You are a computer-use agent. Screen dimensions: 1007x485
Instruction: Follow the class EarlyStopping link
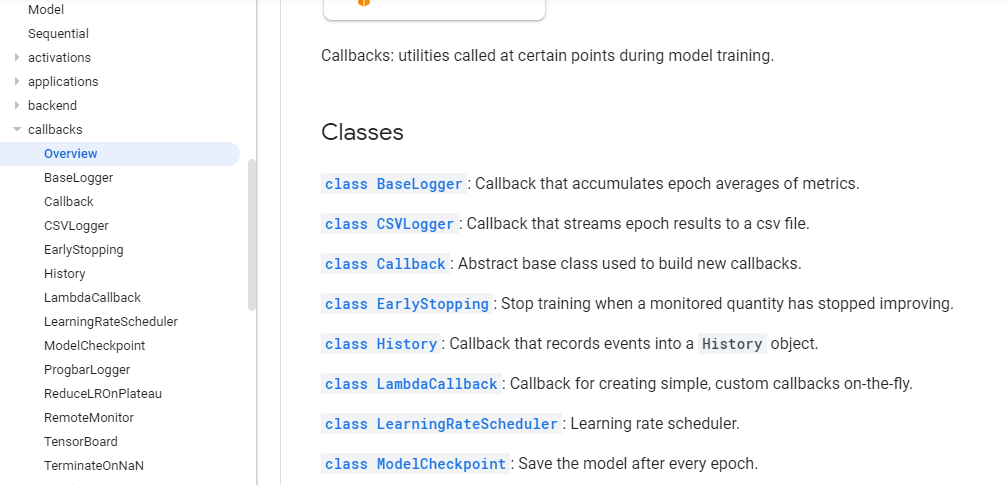(407, 304)
